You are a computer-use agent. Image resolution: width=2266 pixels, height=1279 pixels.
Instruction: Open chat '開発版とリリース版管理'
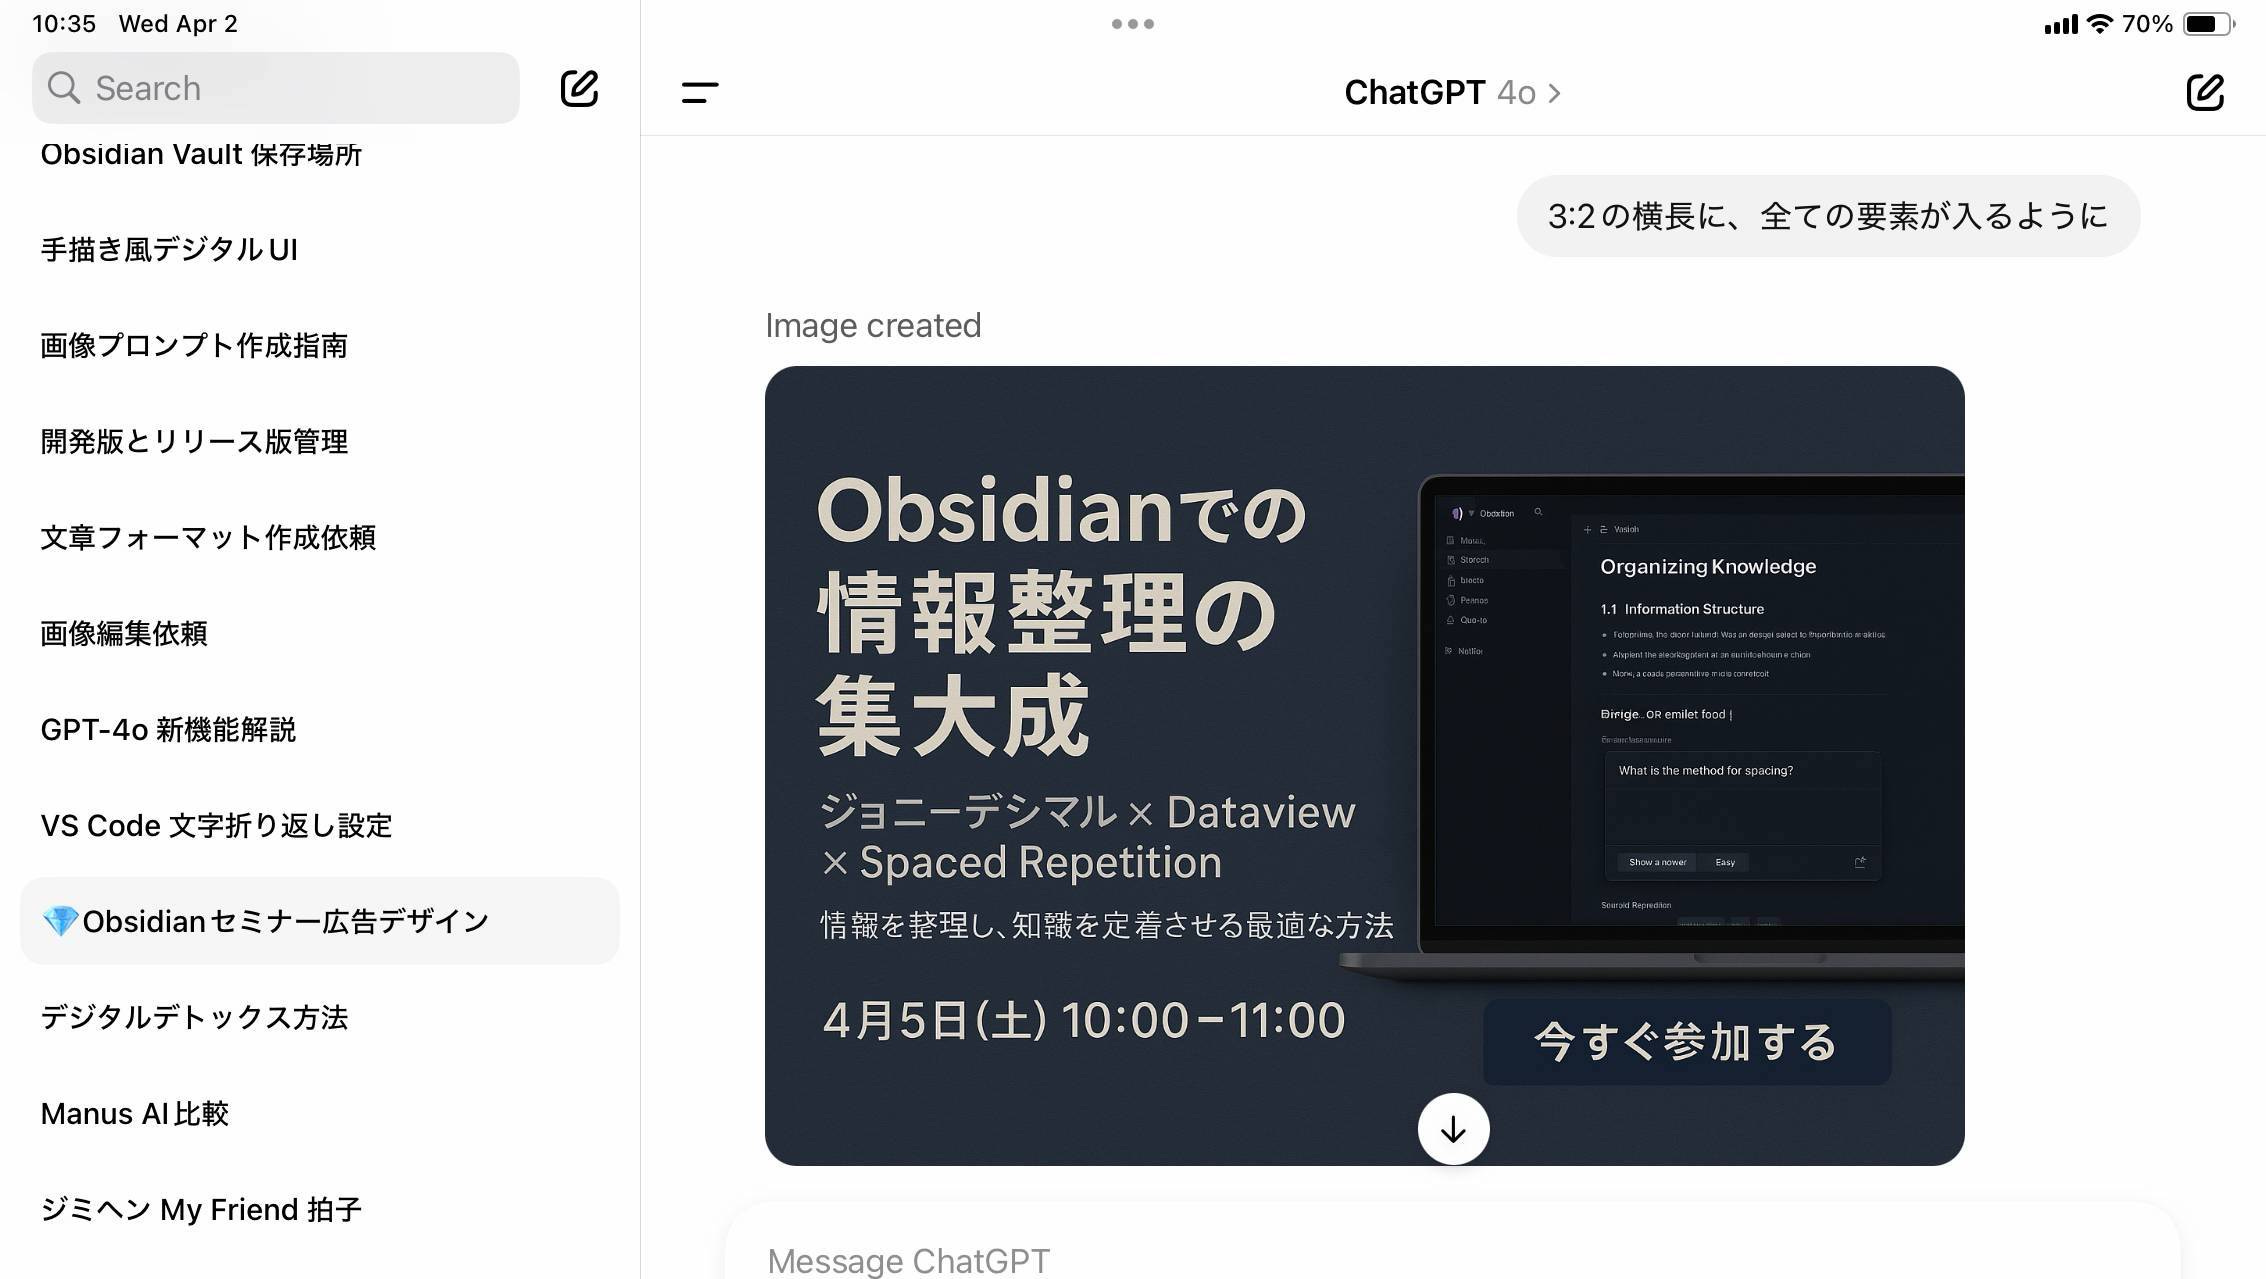194,441
